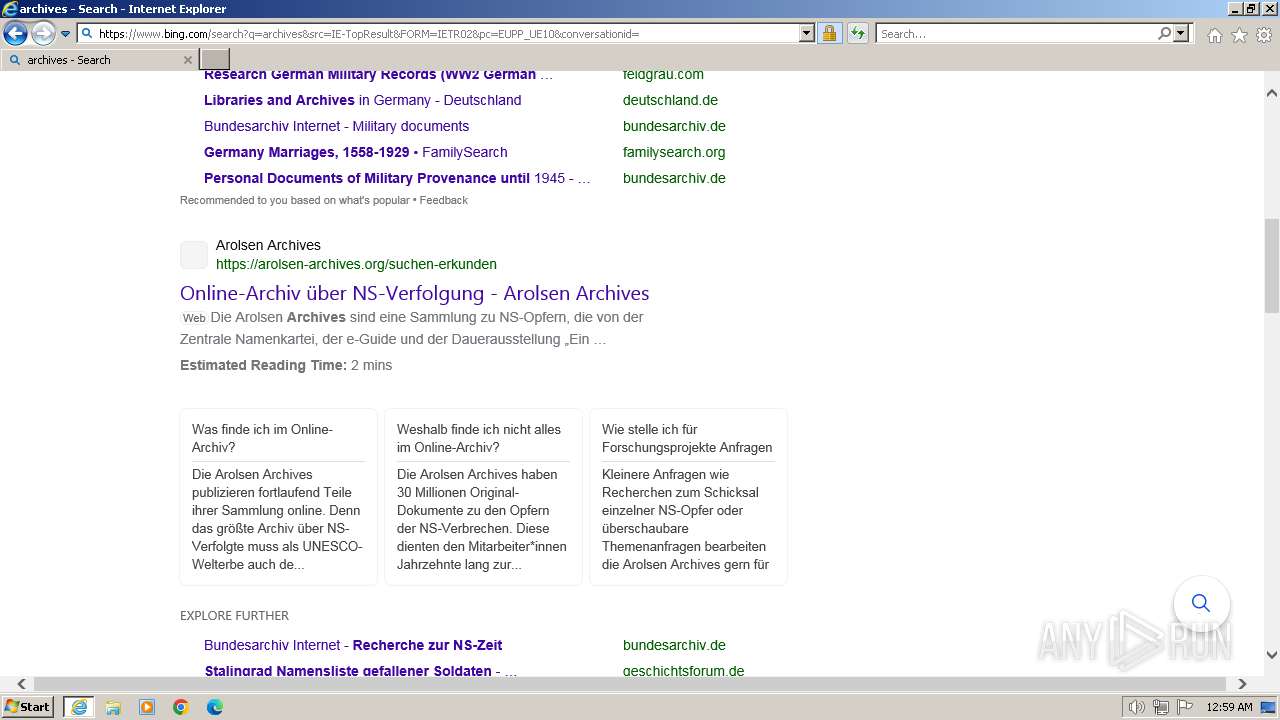Open 'Online-Archiv über NS-Verfolgung' result title

coord(414,293)
